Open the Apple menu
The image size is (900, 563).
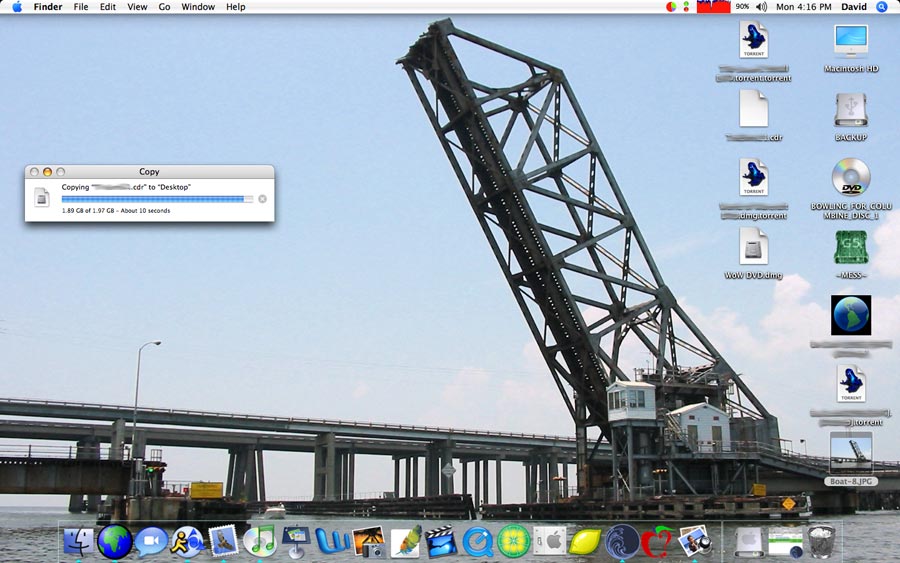[17, 7]
